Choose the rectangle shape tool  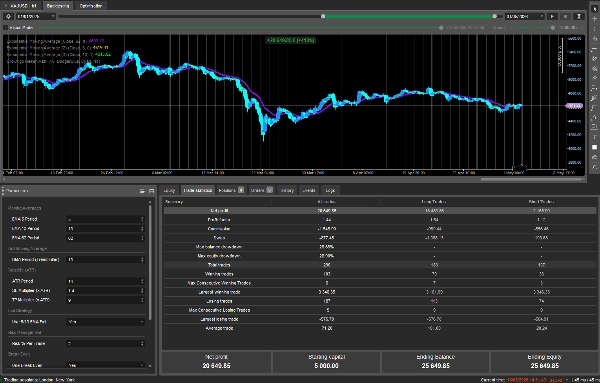coord(594,147)
